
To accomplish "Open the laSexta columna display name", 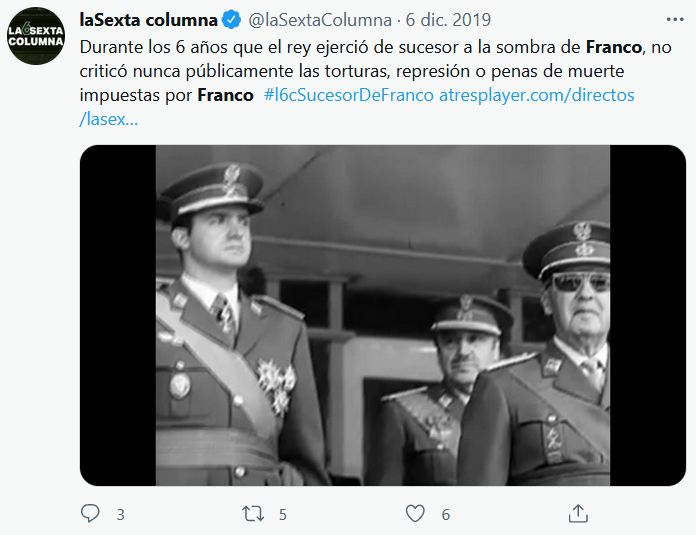I will [x=148, y=20].
